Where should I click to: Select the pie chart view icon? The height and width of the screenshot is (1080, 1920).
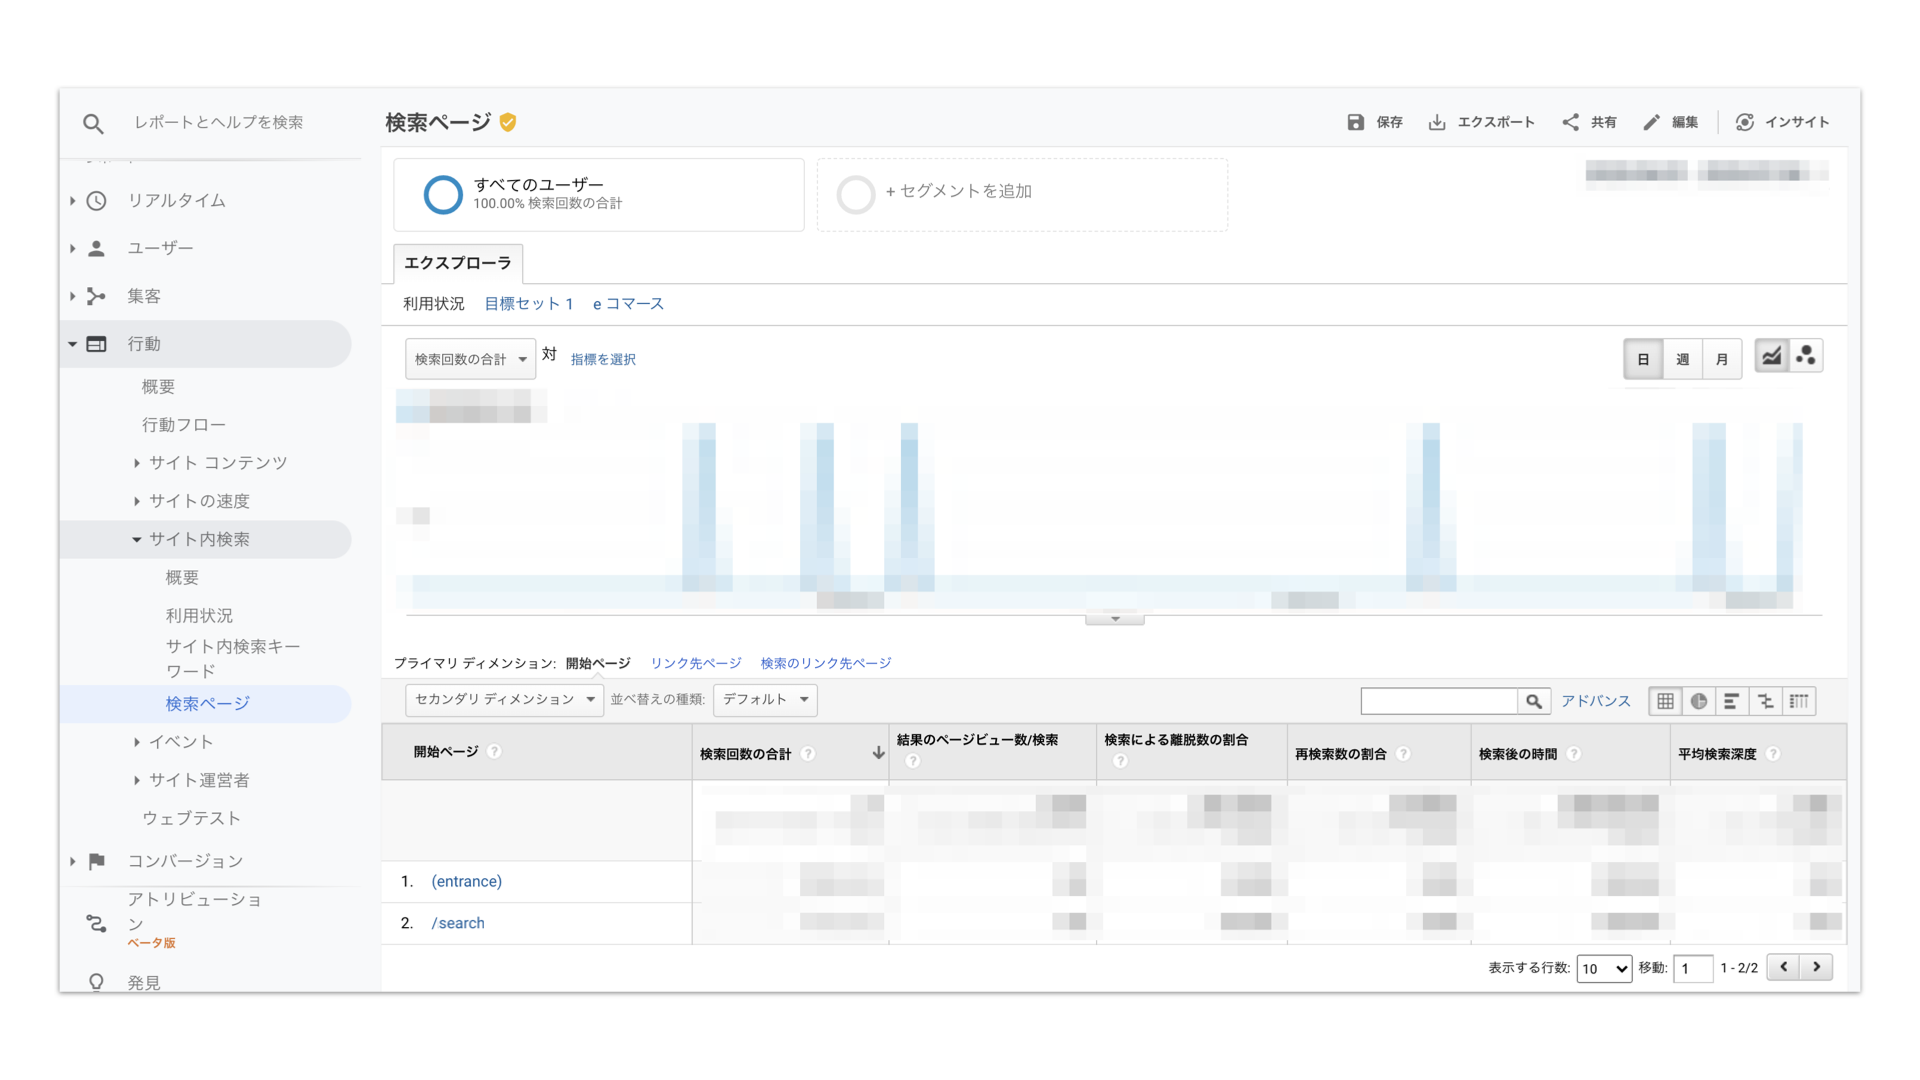(1699, 701)
